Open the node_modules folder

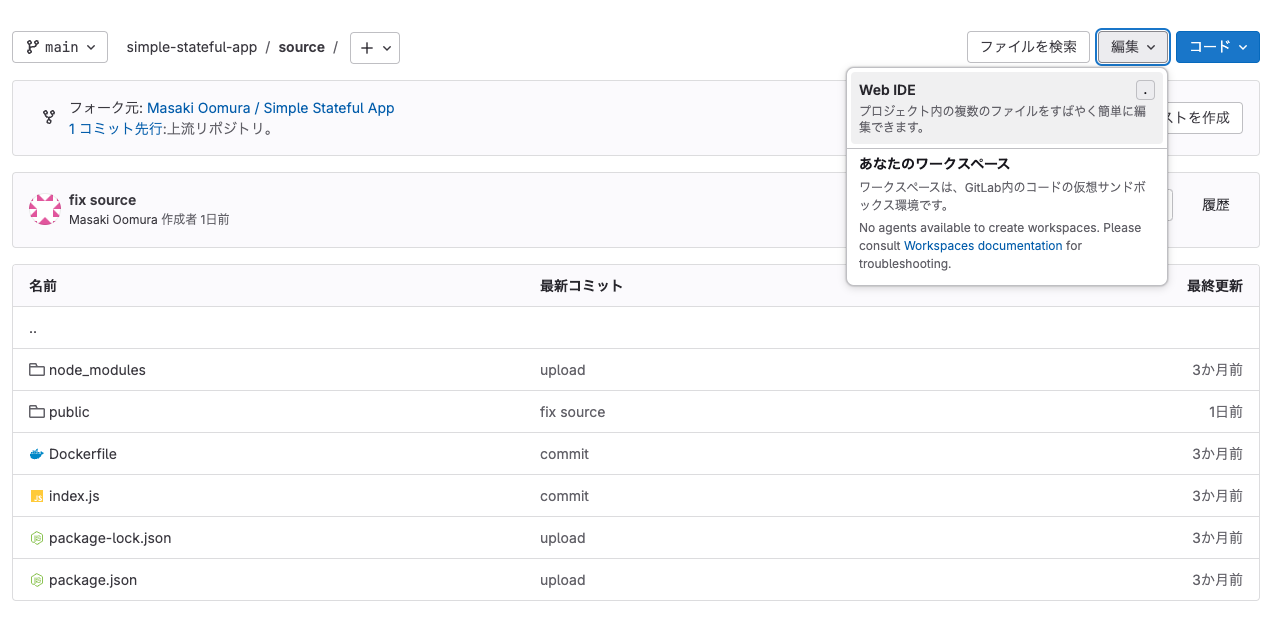pyautogui.click(x=97, y=370)
